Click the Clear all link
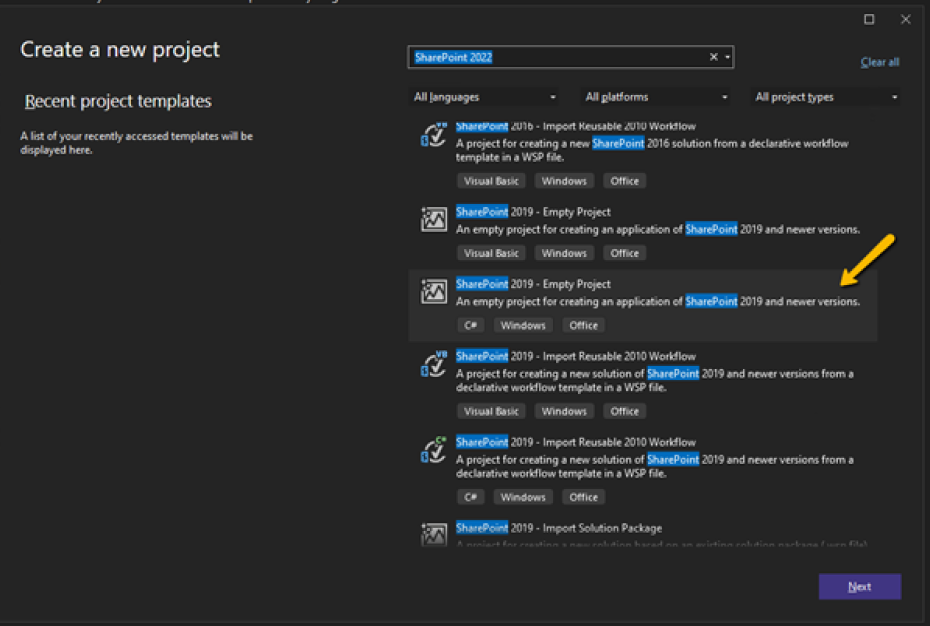This screenshot has height=626, width=930. [x=879, y=62]
